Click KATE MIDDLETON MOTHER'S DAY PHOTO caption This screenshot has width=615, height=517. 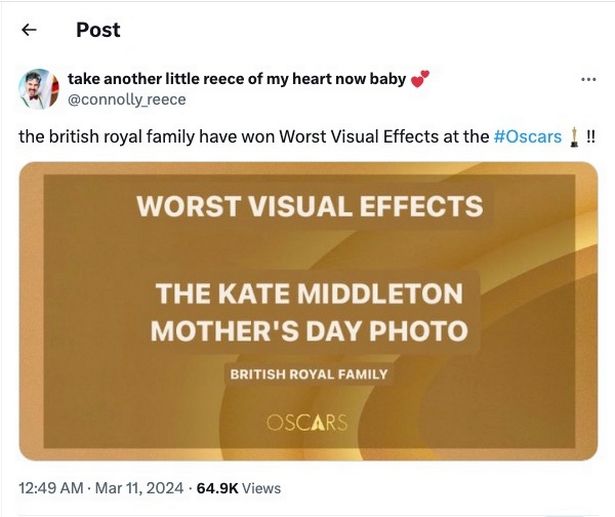[309, 311]
